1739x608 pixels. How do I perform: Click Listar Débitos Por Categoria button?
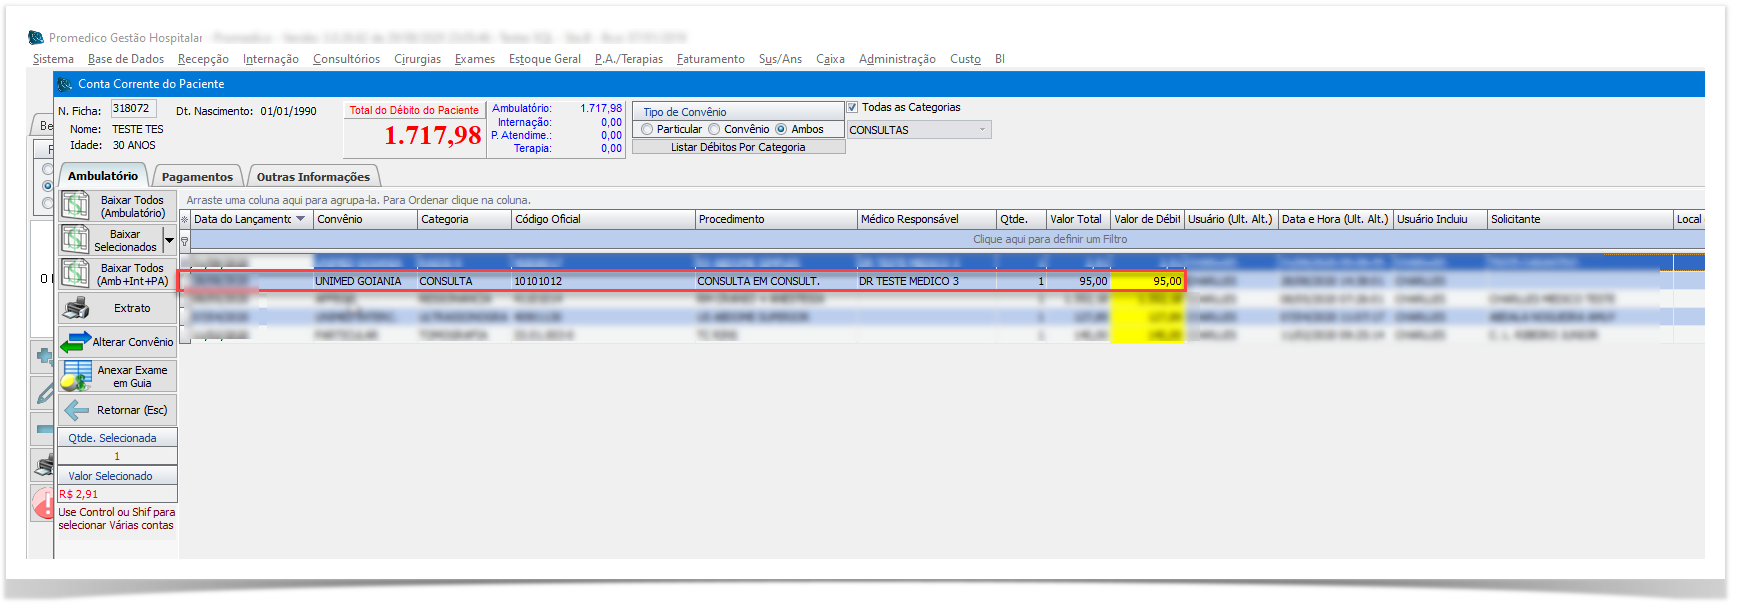[x=738, y=147]
